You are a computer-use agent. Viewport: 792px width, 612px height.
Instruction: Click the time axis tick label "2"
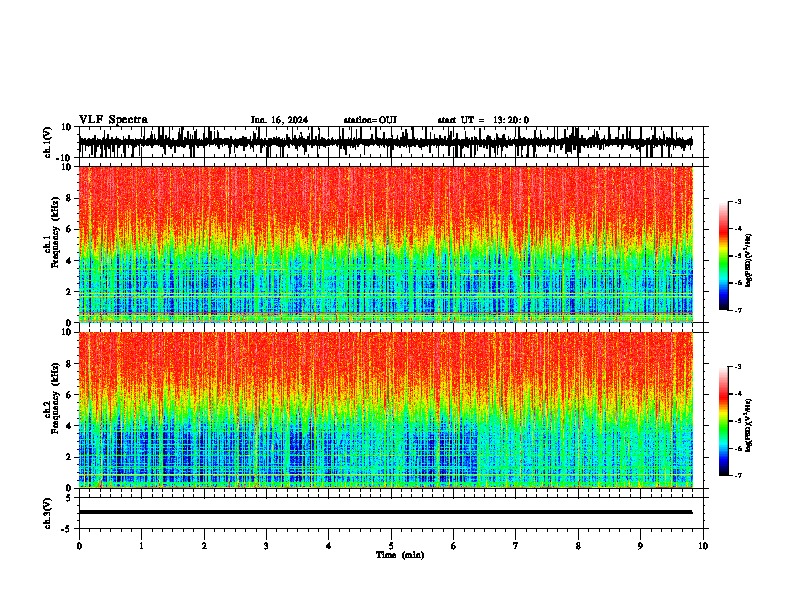tap(204, 546)
